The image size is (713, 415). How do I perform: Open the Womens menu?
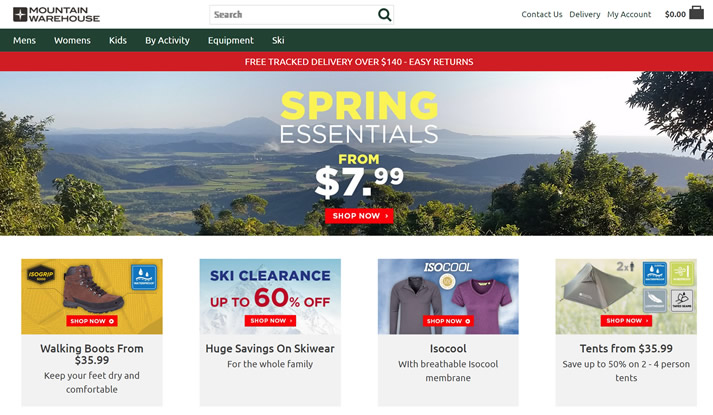pyautogui.click(x=72, y=41)
